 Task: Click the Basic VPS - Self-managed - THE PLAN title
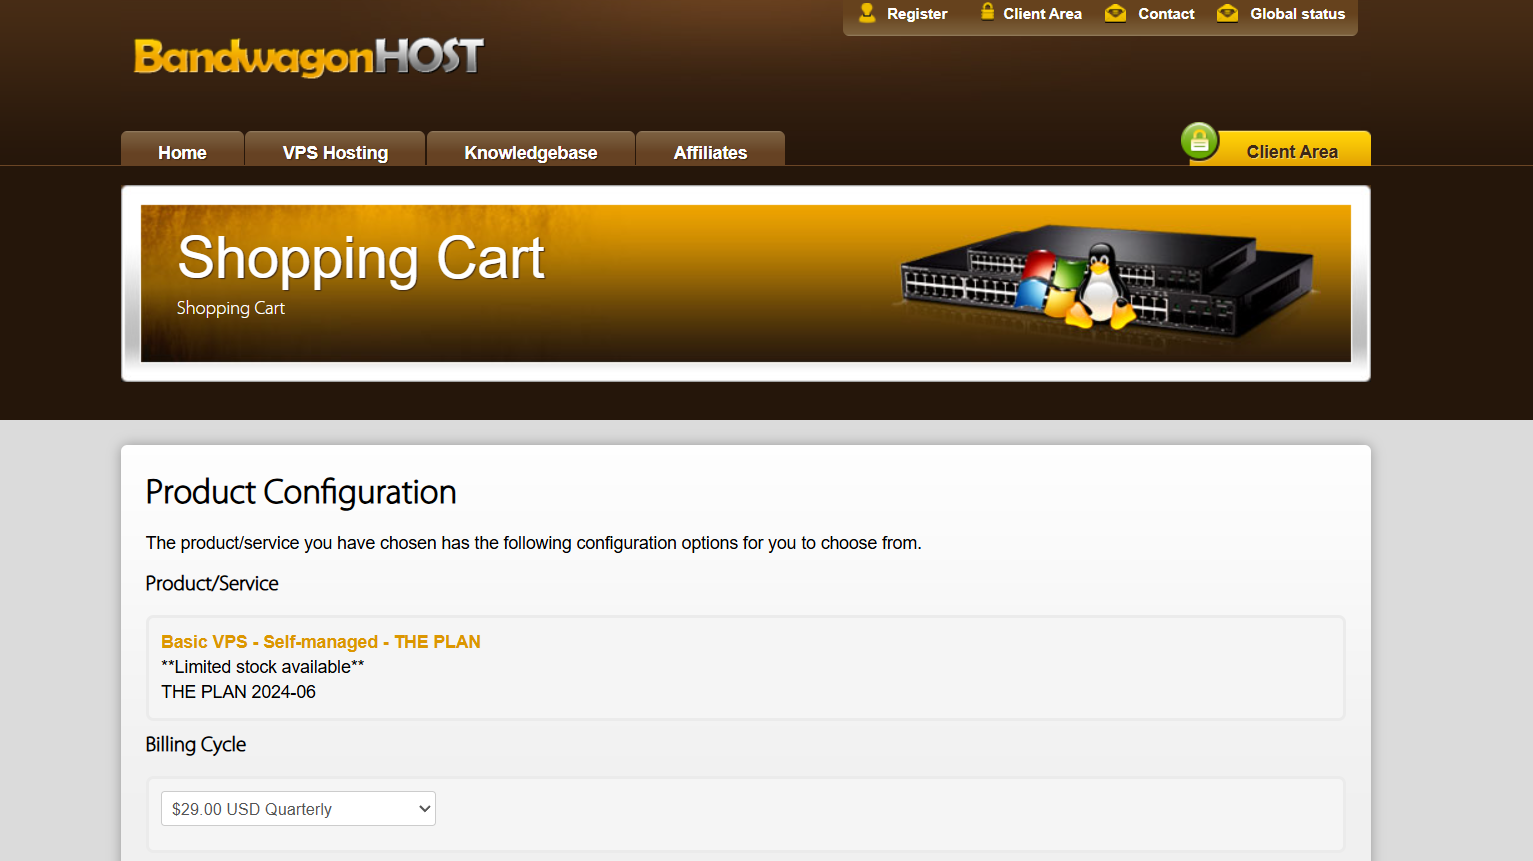tap(321, 642)
